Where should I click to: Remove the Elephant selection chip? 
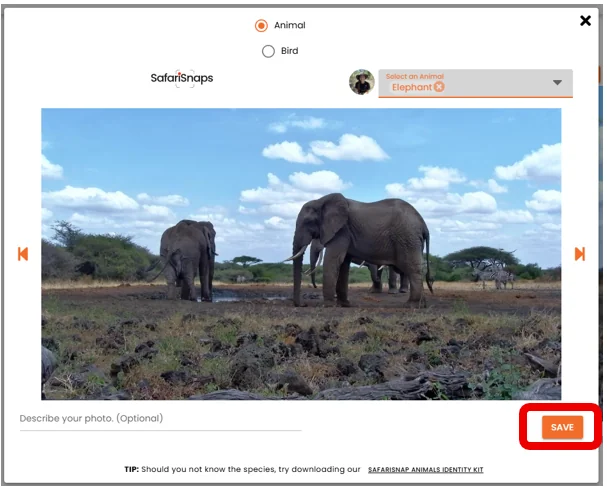point(439,87)
